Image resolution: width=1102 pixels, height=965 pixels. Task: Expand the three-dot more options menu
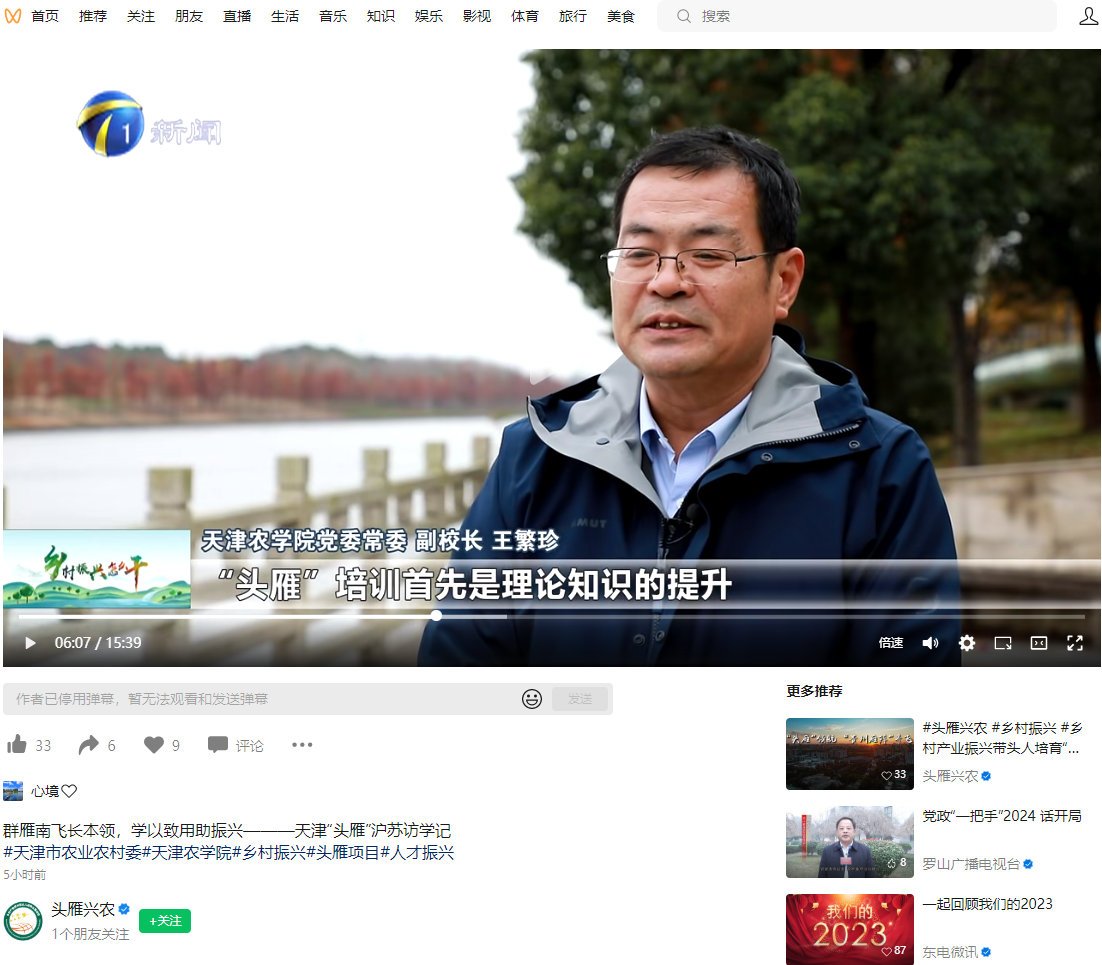coord(302,745)
